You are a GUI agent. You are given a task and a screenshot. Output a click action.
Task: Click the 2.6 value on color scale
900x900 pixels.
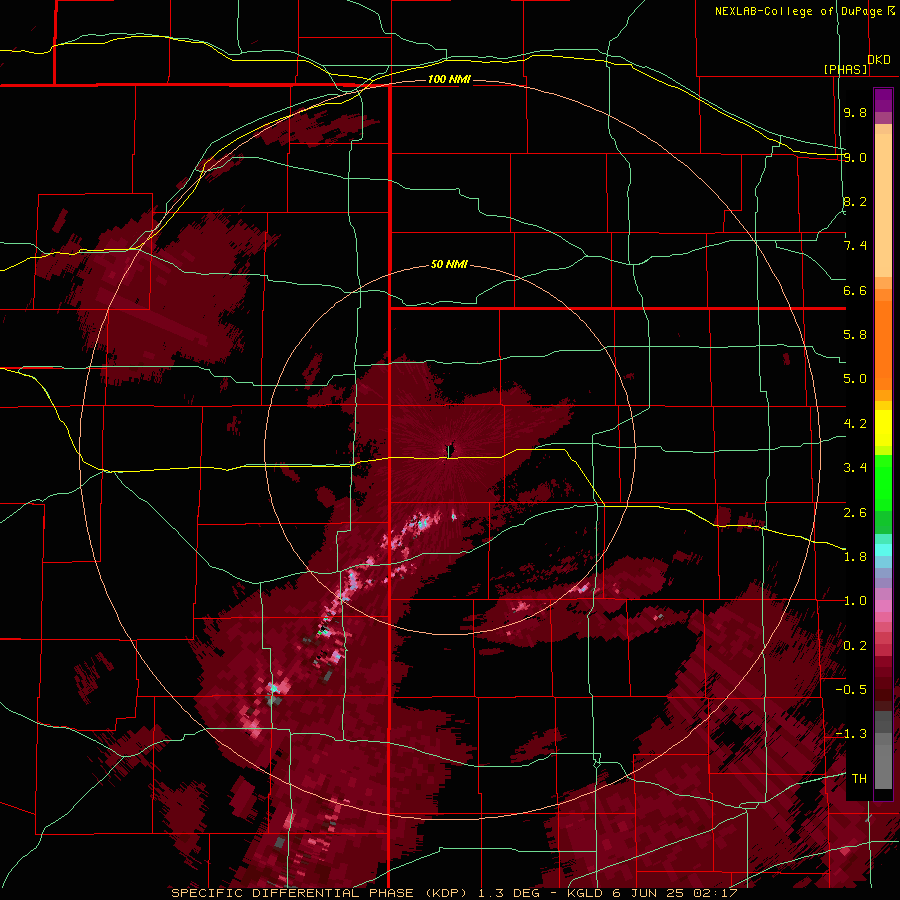point(855,513)
